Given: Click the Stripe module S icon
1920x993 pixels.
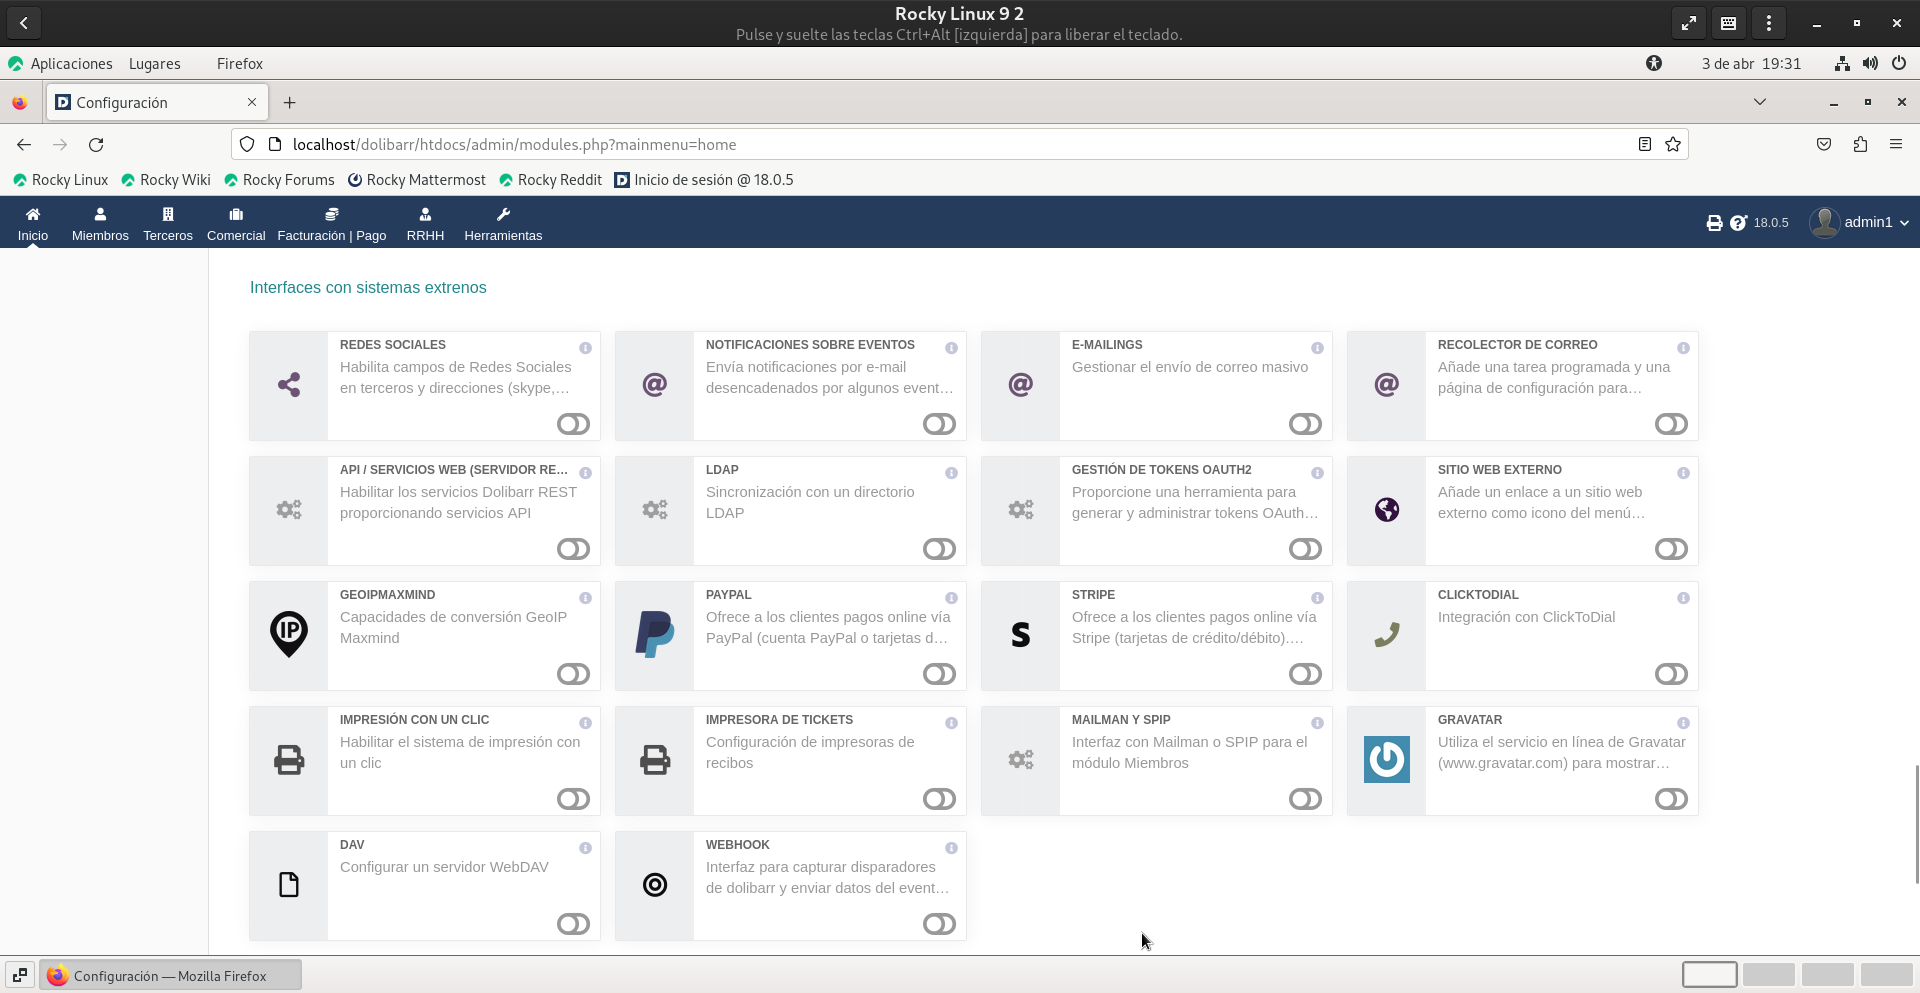Looking at the screenshot, I should 1020,635.
